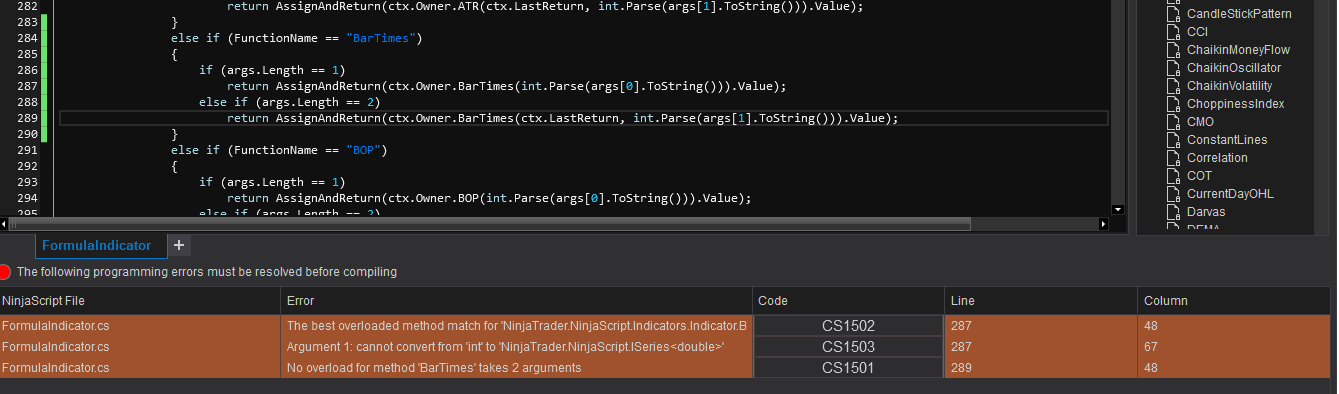
Task: Click the COT file icon
Action: (x=1174, y=176)
